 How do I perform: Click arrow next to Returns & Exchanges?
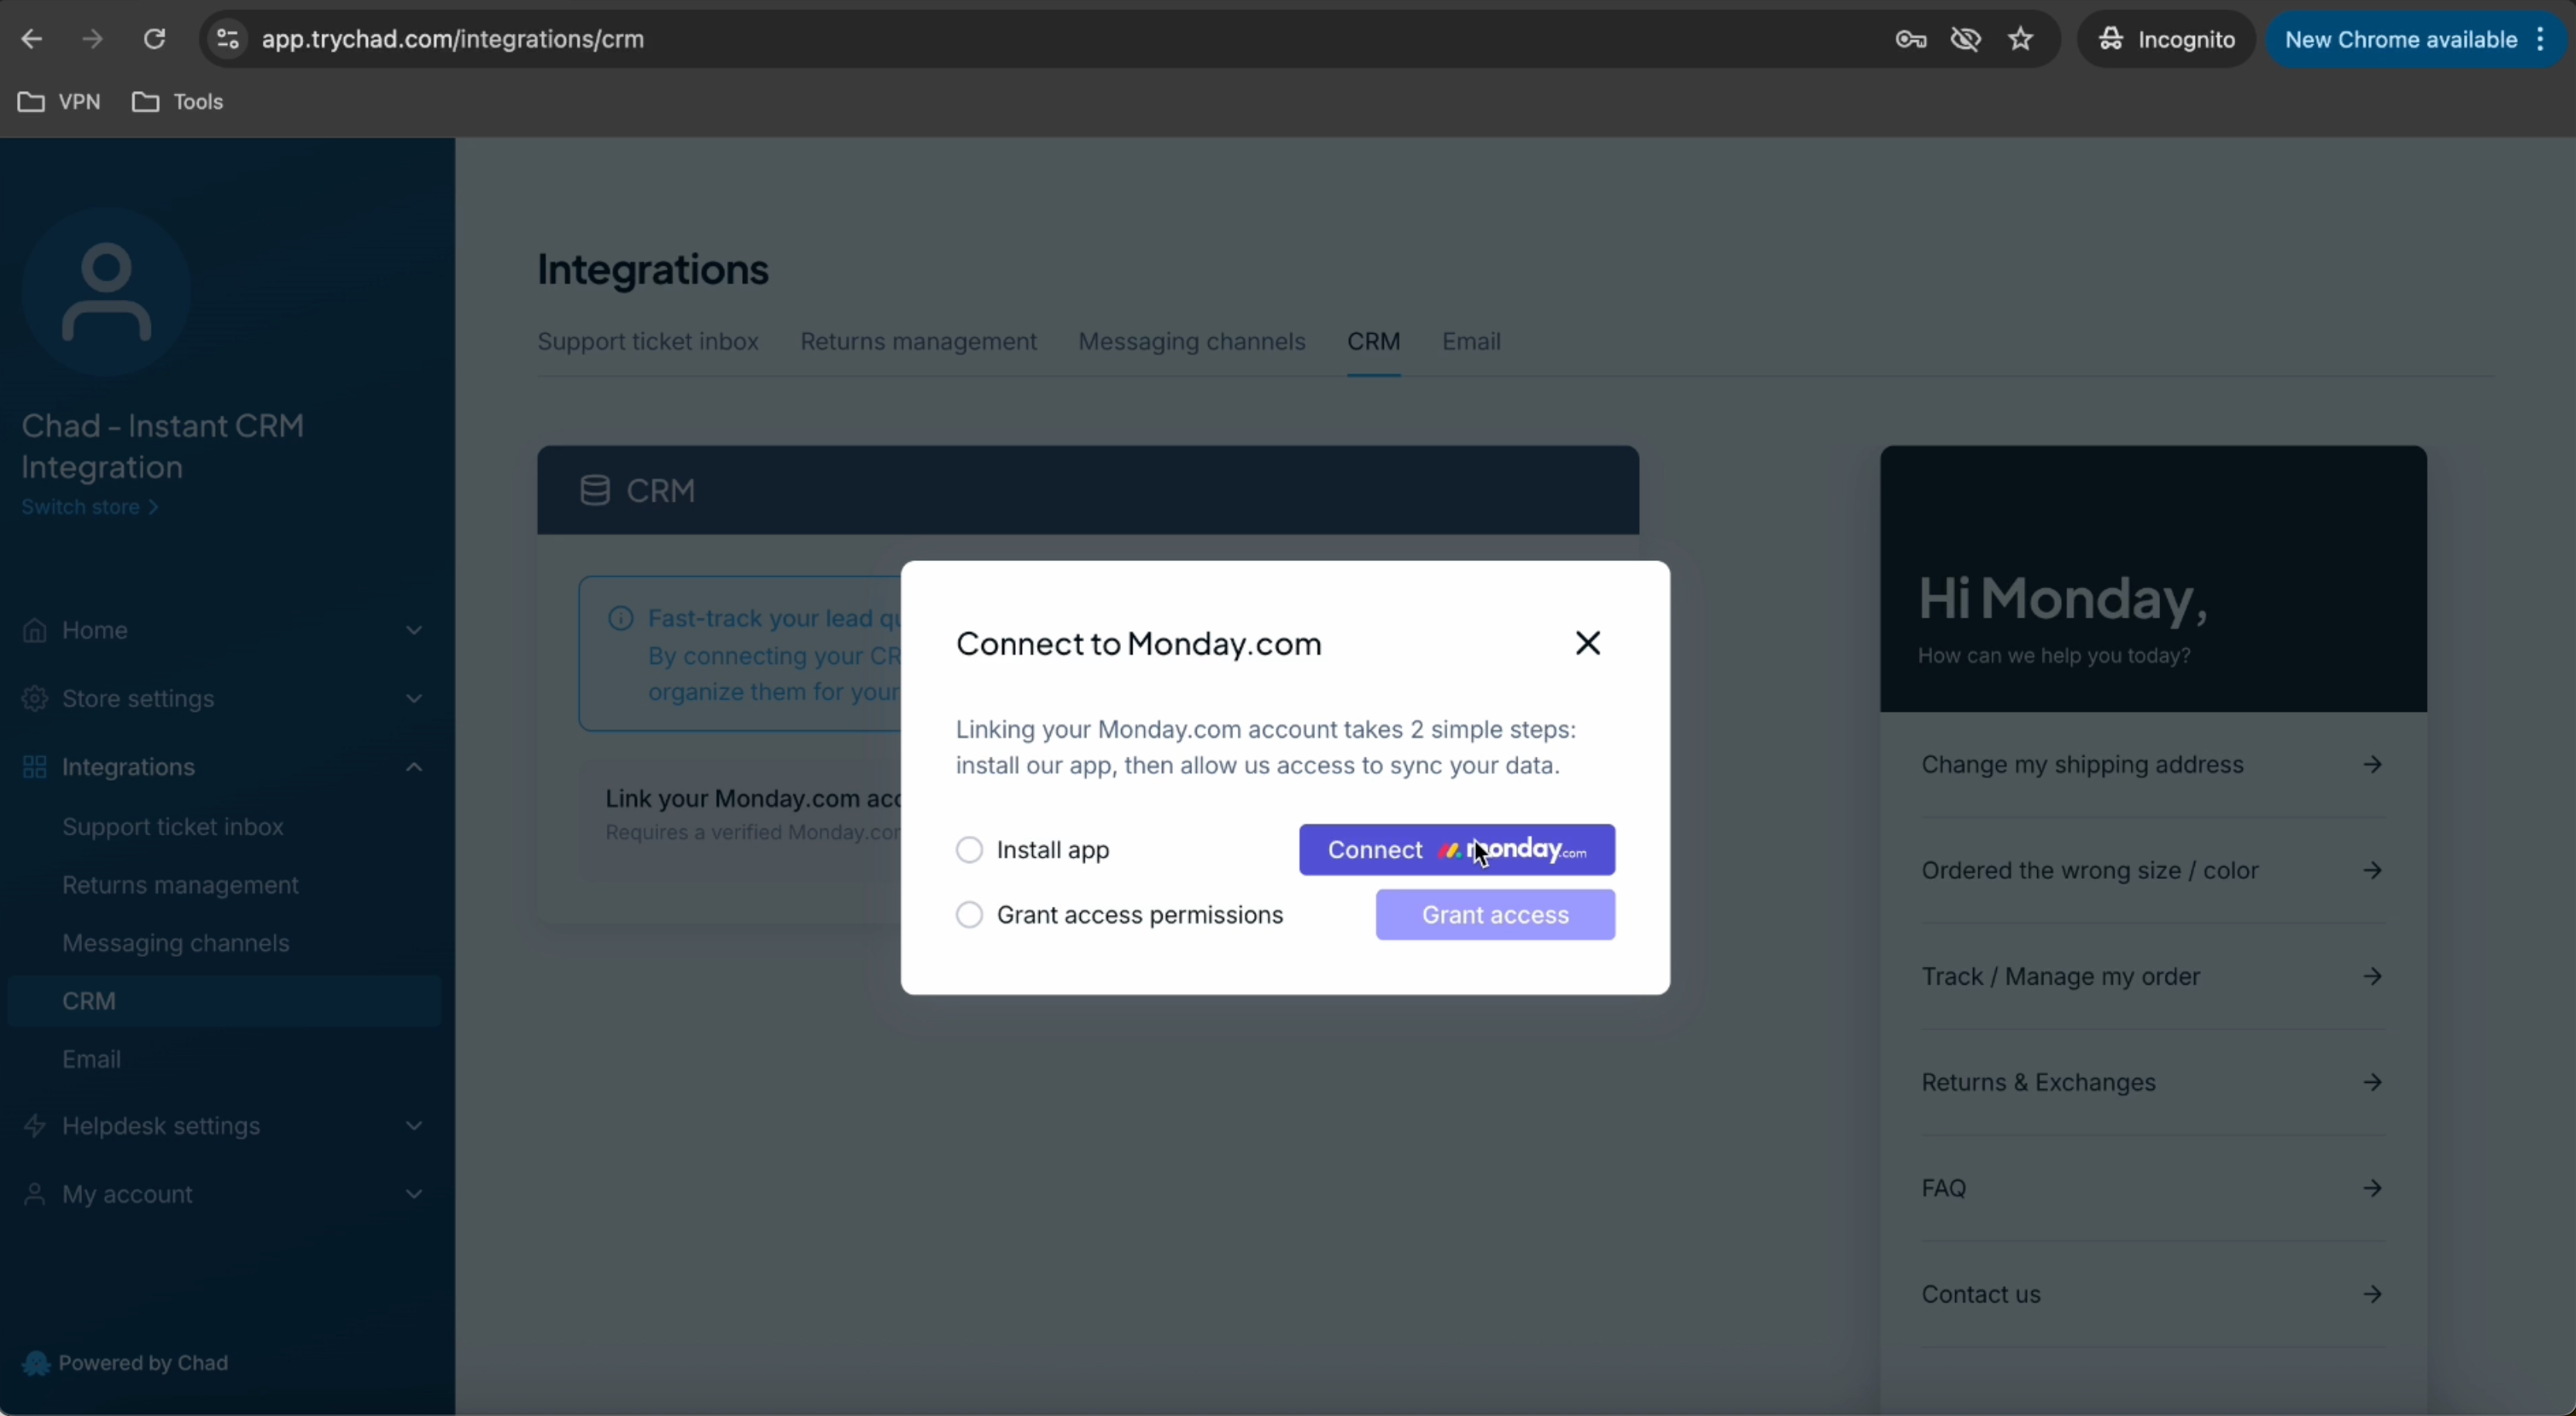coord(2372,1083)
